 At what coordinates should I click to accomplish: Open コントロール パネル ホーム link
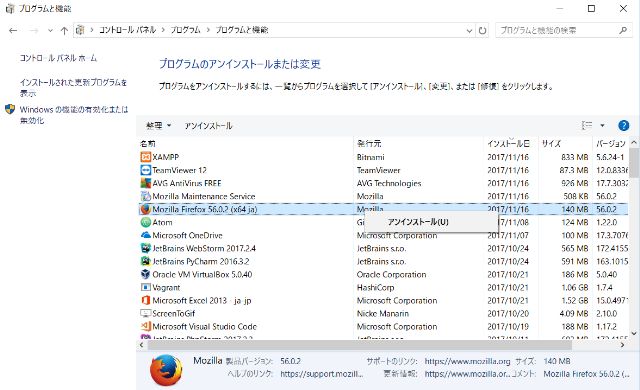58,58
